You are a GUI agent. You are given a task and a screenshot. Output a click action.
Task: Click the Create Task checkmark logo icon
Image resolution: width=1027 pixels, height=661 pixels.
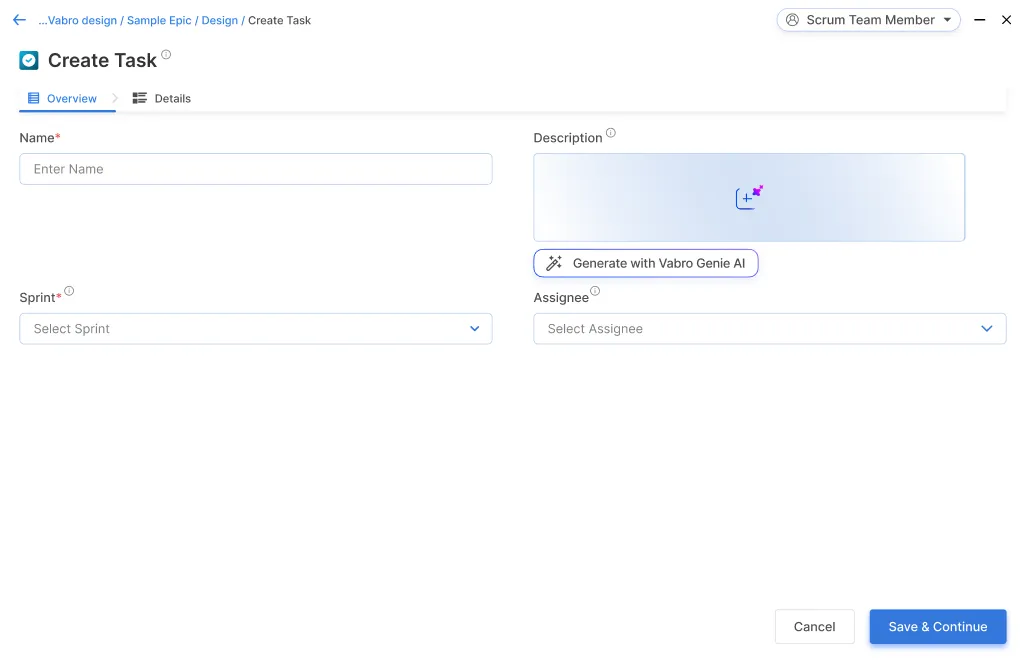click(29, 61)
